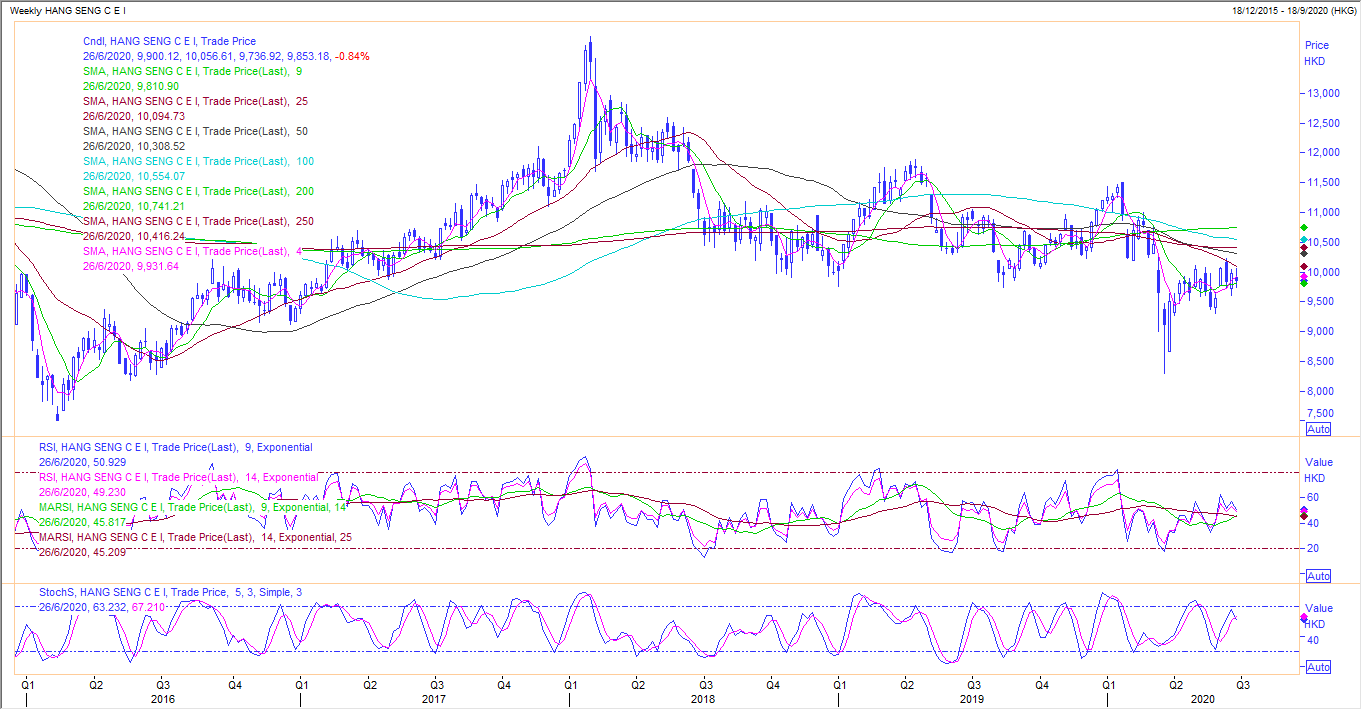Viewport: 1362px width, 710px height.
Task: Click the 11,500 price axis label
Action: 1325,183
